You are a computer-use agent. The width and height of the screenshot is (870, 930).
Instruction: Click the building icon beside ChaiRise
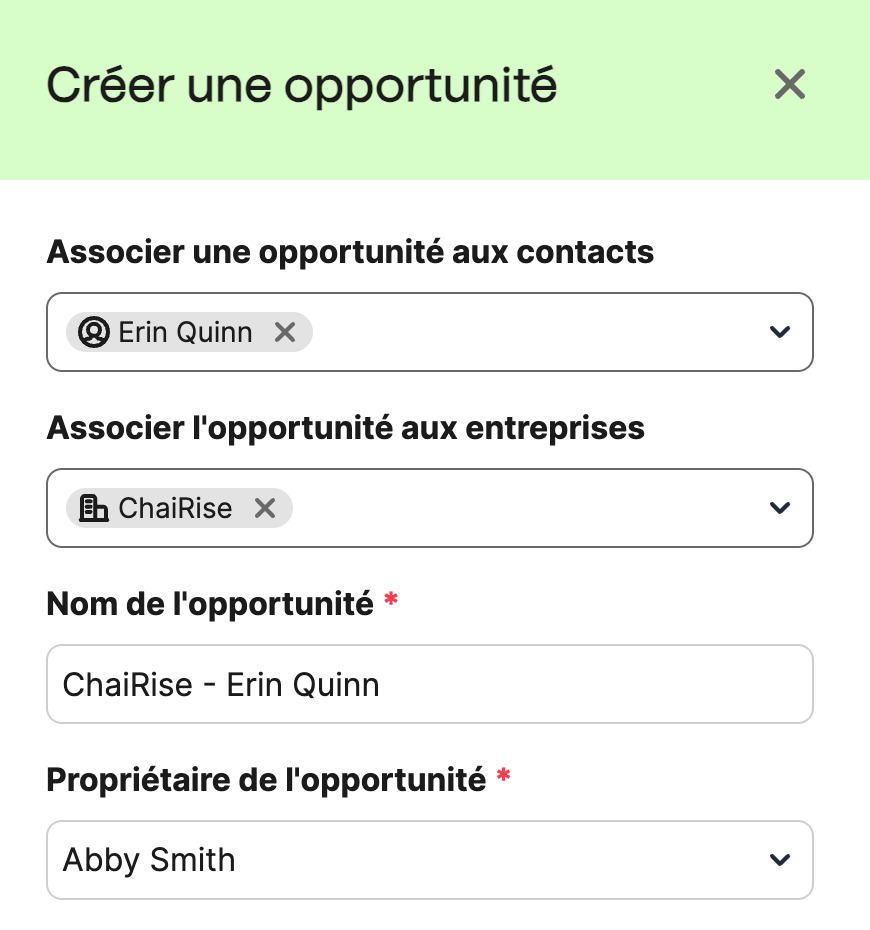pos(92,507)
